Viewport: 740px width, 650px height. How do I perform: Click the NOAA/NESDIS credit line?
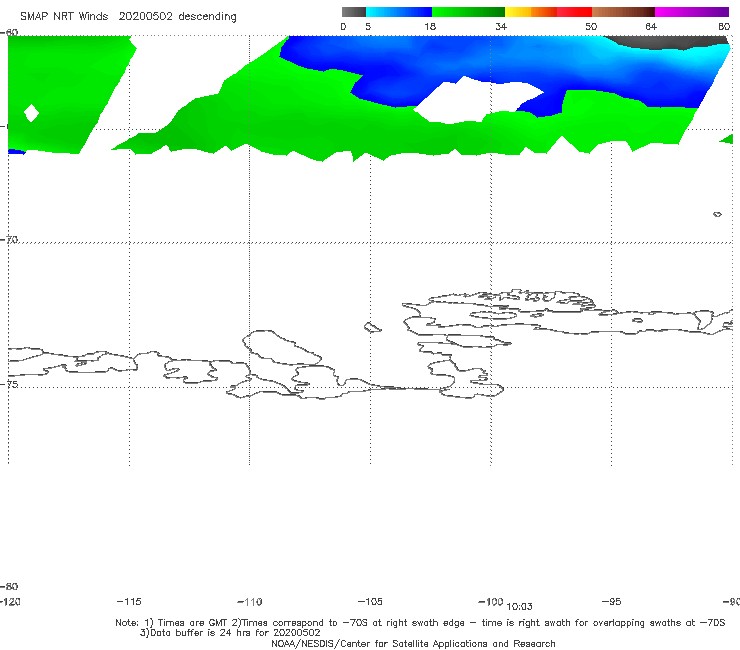click(413, 643)
